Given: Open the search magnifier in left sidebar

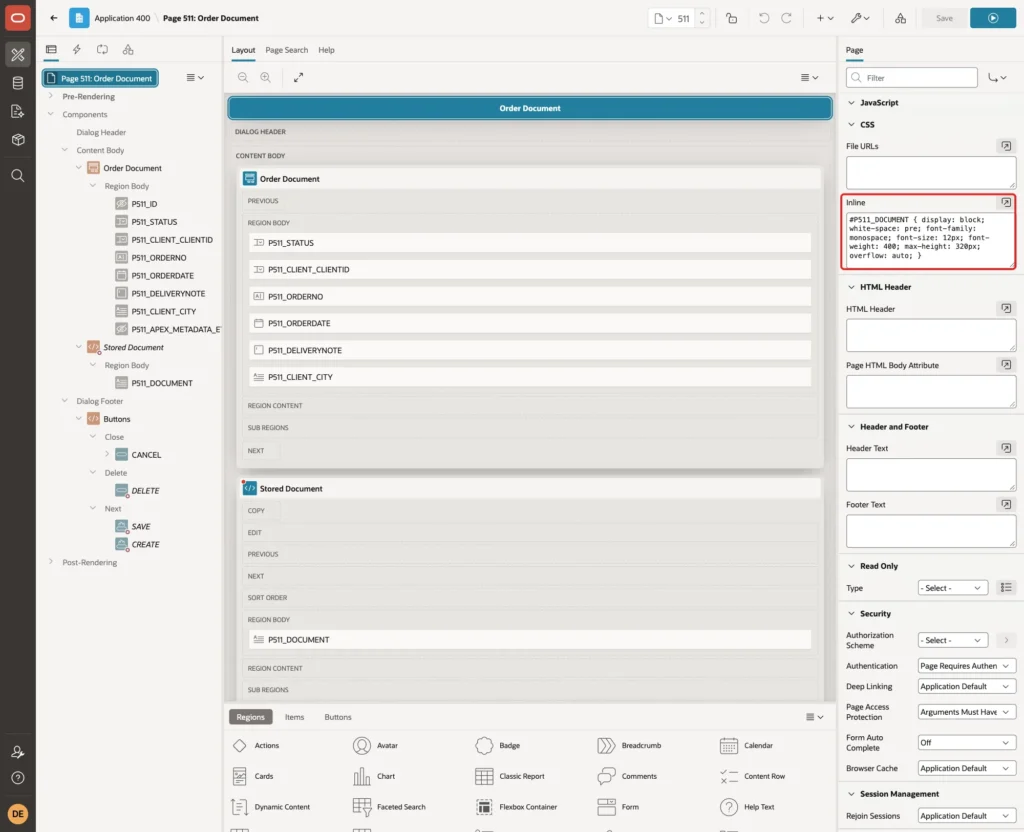Looking at the screenshot, I should click(18, 176).
